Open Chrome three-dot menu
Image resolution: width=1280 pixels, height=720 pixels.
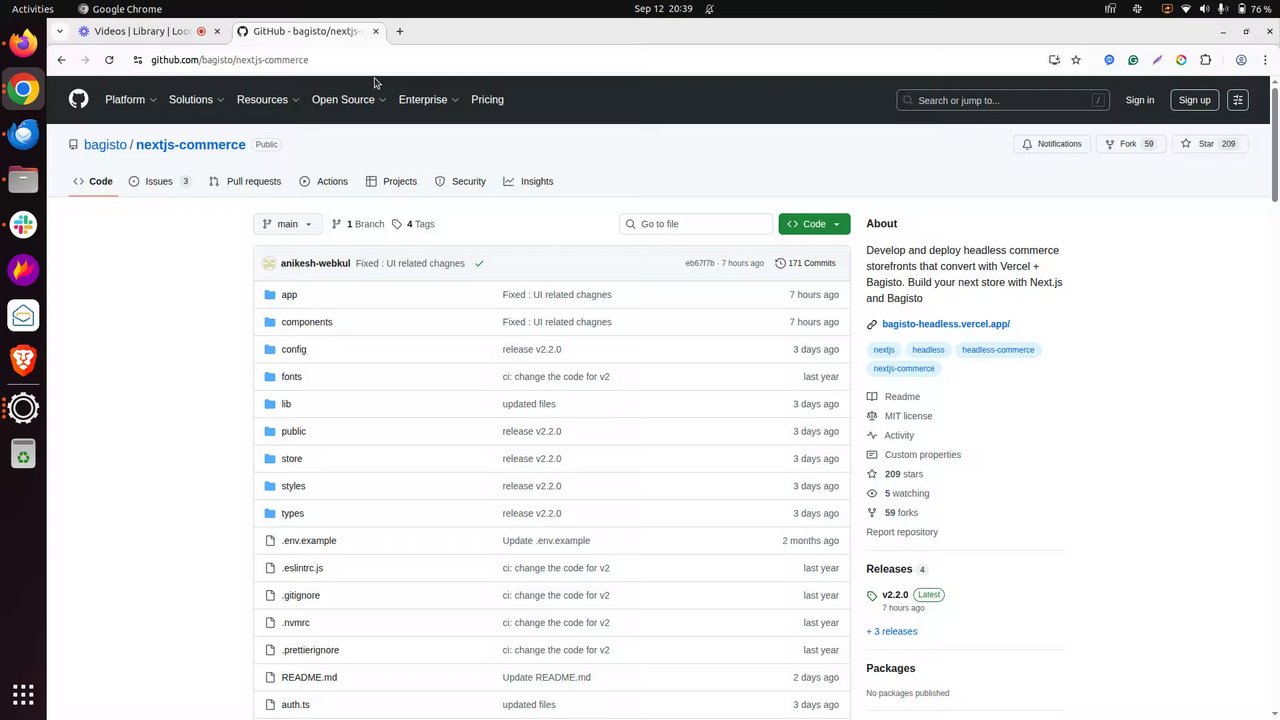coord(1264,60)
